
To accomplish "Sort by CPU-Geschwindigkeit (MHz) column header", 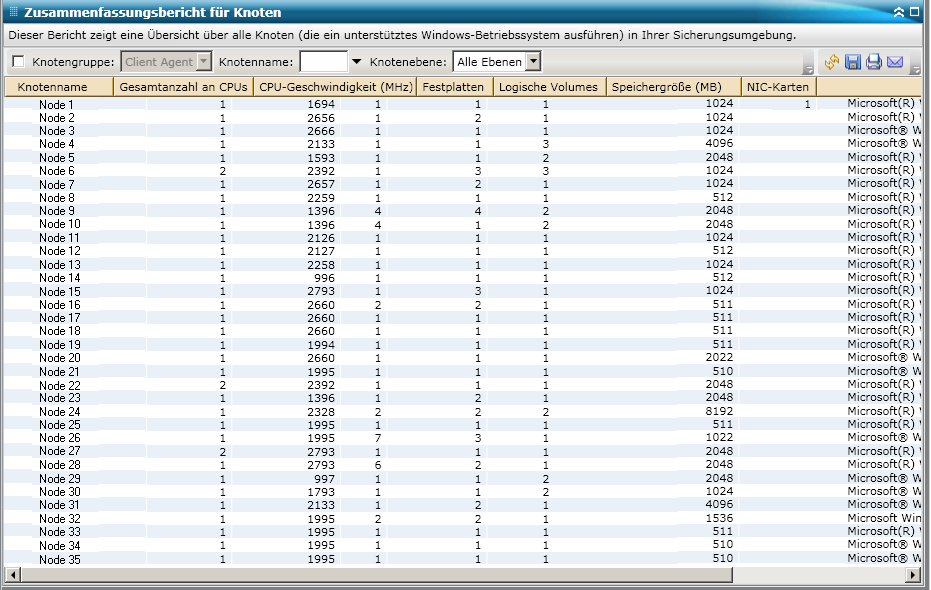I will click(335, 87).
